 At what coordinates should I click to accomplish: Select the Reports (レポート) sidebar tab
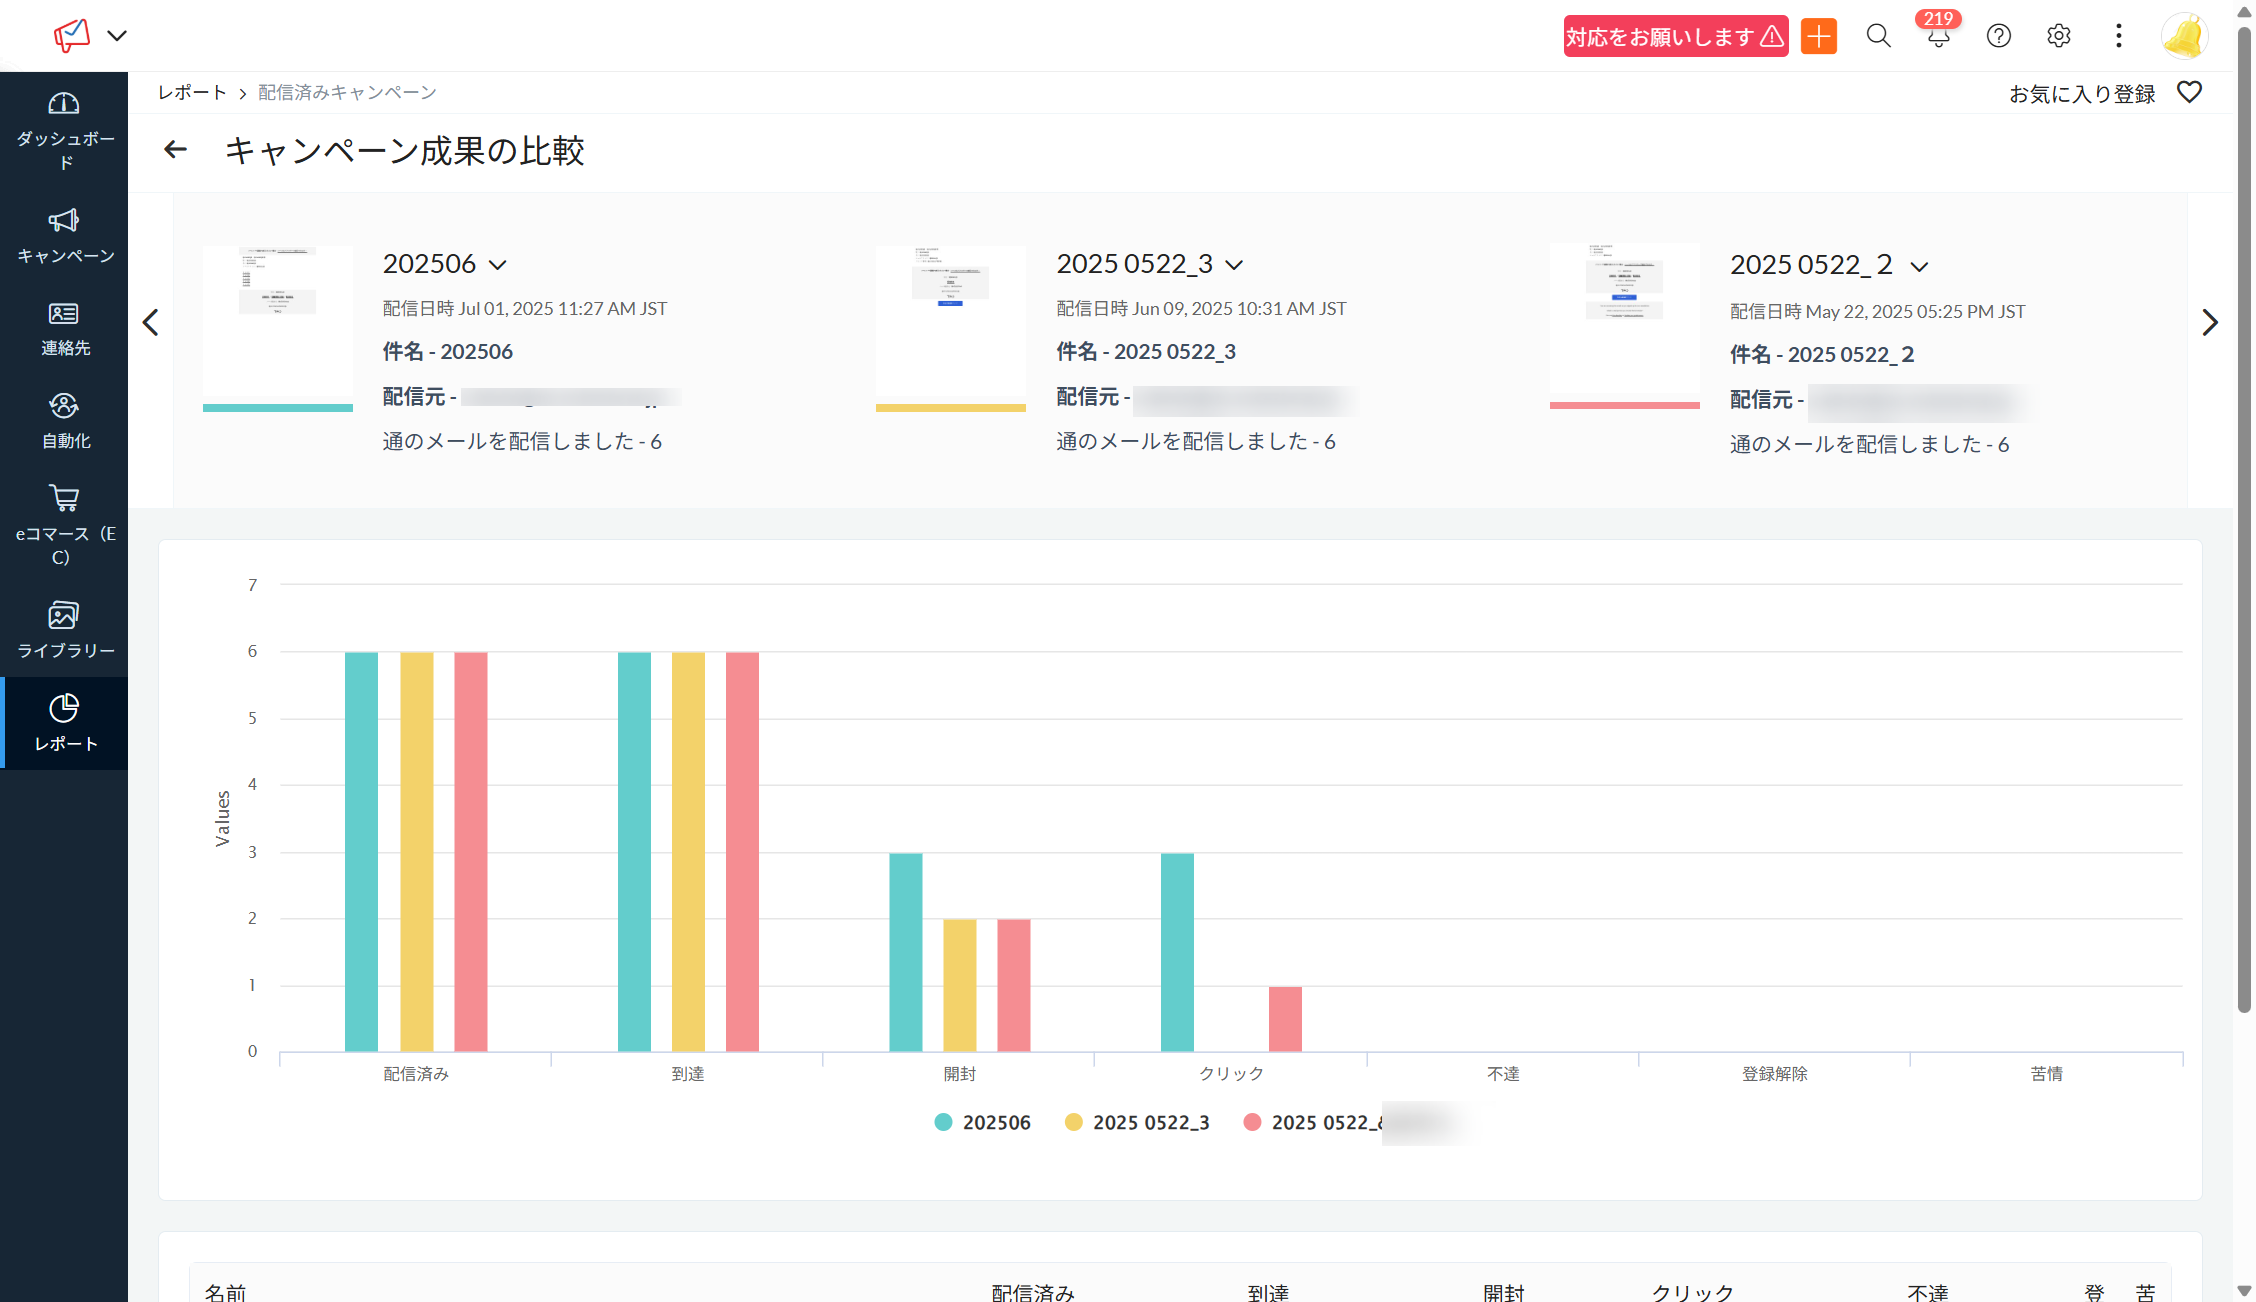click(x=64, y=722)
